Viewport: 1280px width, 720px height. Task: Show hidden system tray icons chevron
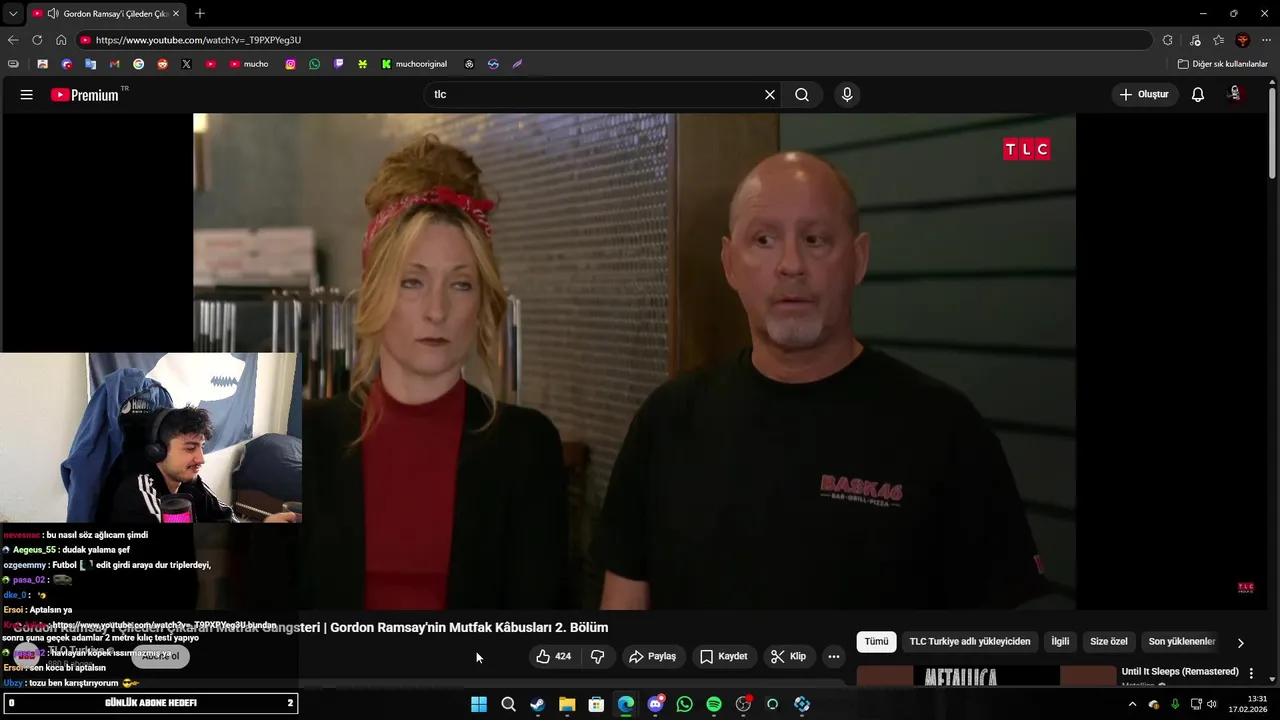(x=1132, y=704)
